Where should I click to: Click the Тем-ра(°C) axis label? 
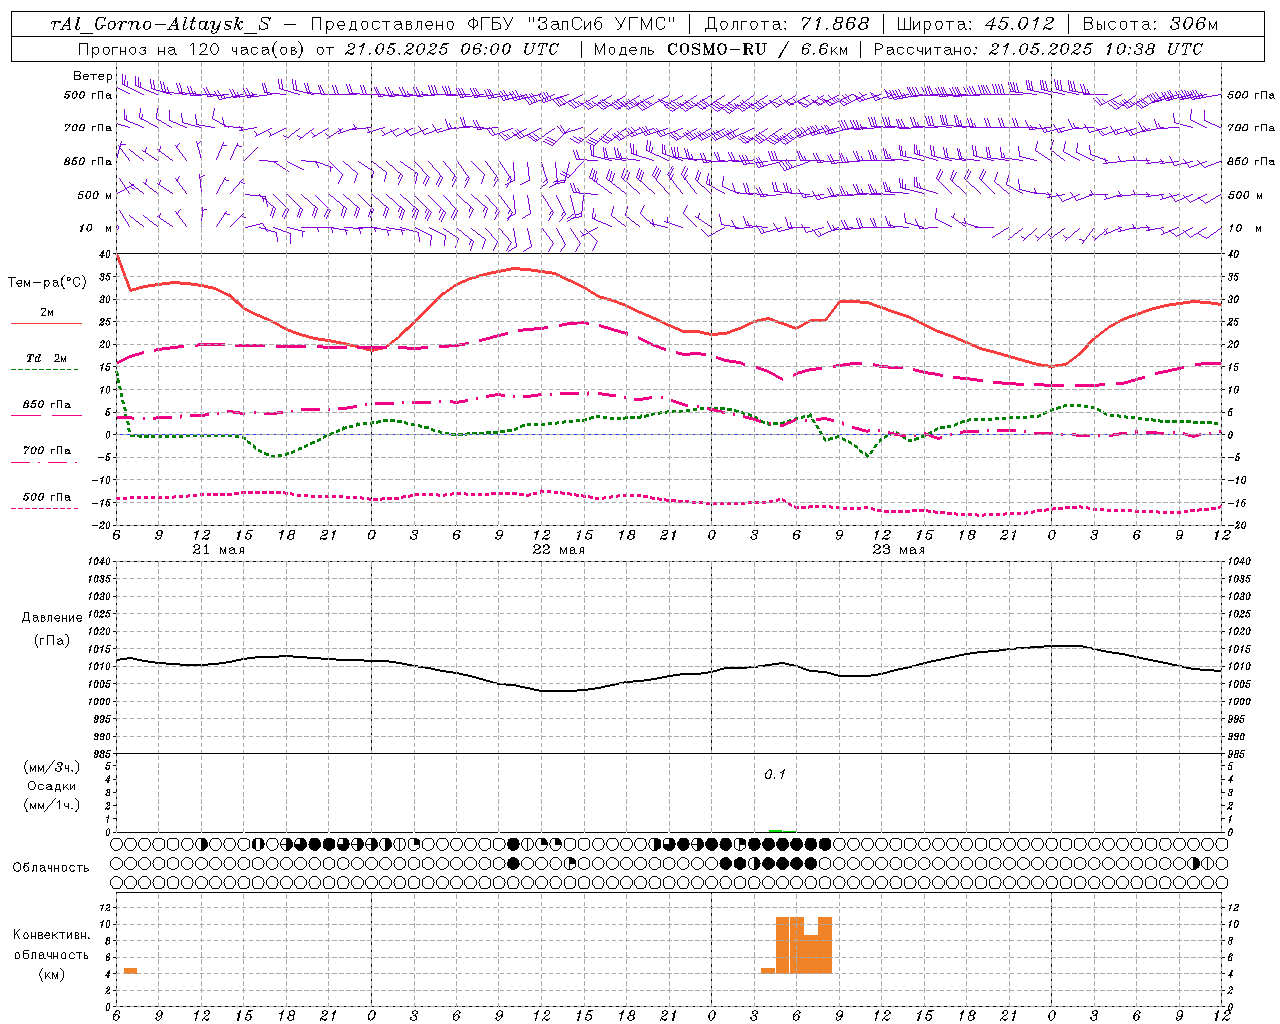[x=47, y=283]
